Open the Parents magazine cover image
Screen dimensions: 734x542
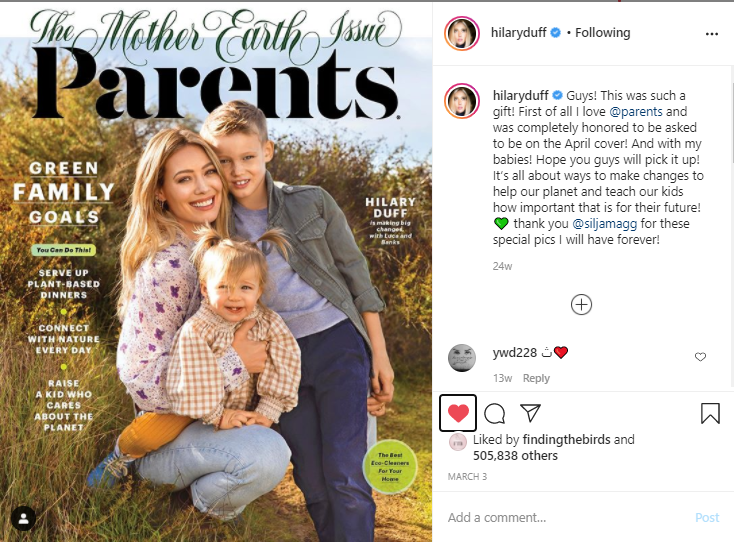click(x=216, y=271)
